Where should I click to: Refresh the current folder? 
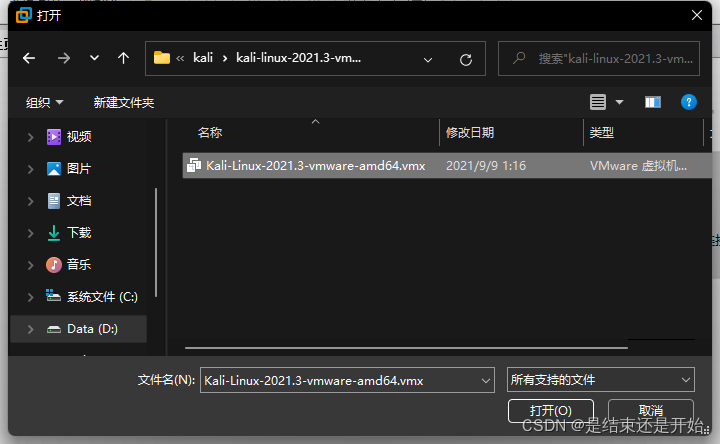466,60
